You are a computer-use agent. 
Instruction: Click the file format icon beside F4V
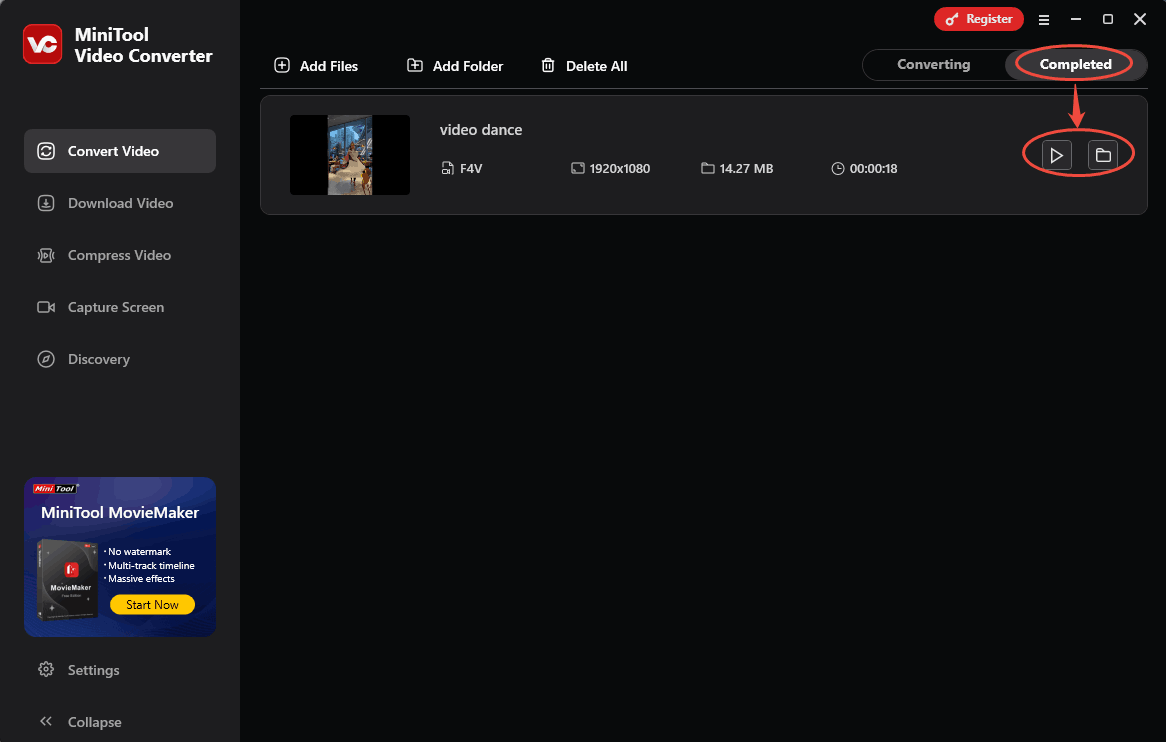tap(447, 169)
